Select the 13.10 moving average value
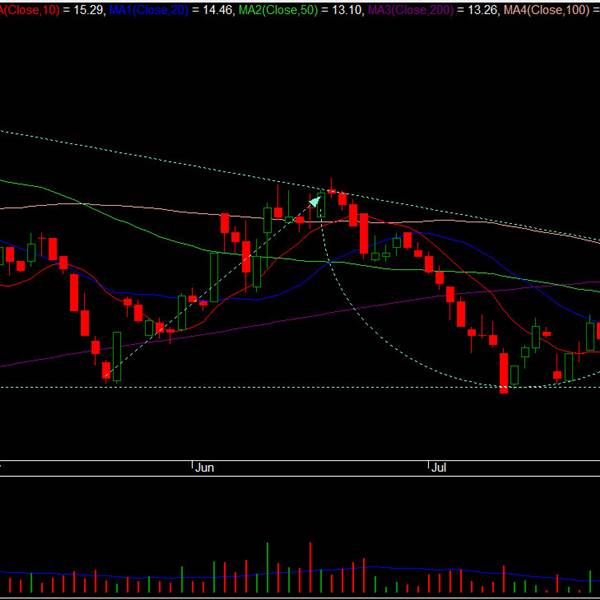The height and width of the screenshot is (600, 600). (x=347, y=10)
